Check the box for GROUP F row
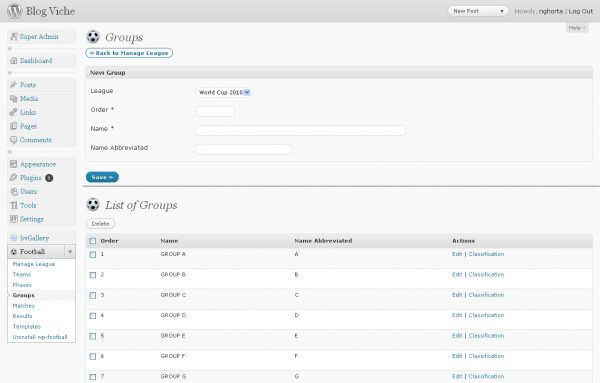 pos(93,357)
